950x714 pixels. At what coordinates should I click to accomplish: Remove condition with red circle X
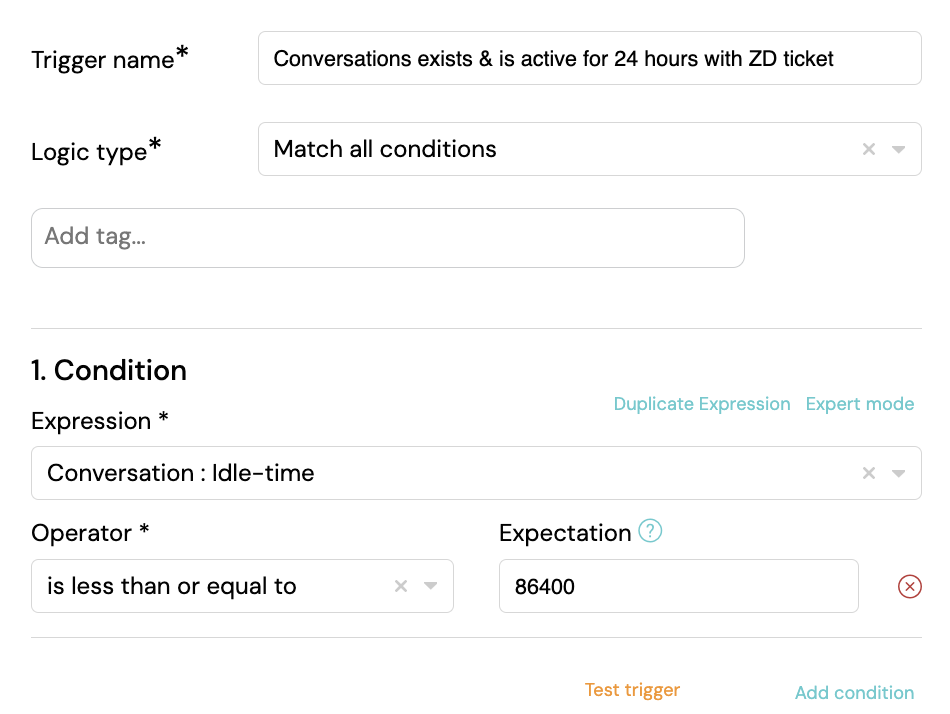(909, 586)
